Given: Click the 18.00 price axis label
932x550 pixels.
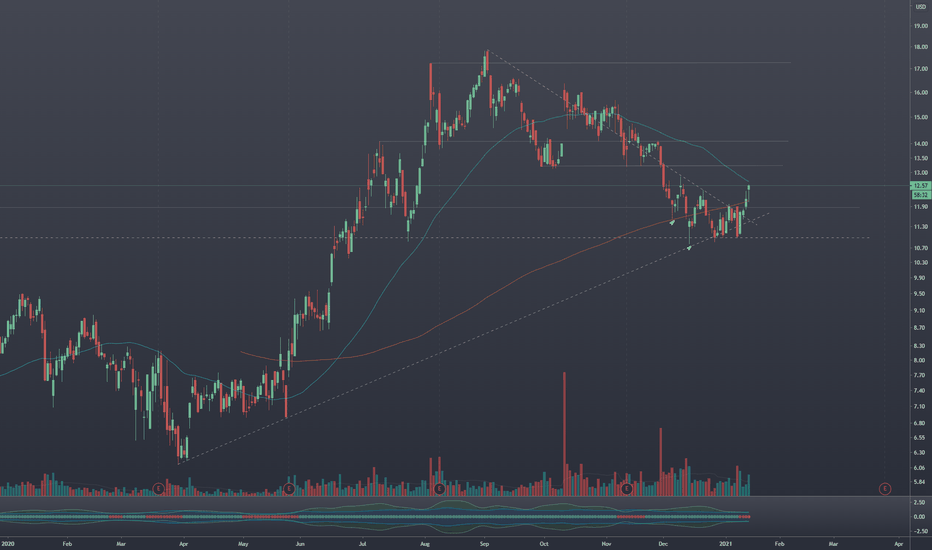Looking at the screenshot, I should coord(921,47).
